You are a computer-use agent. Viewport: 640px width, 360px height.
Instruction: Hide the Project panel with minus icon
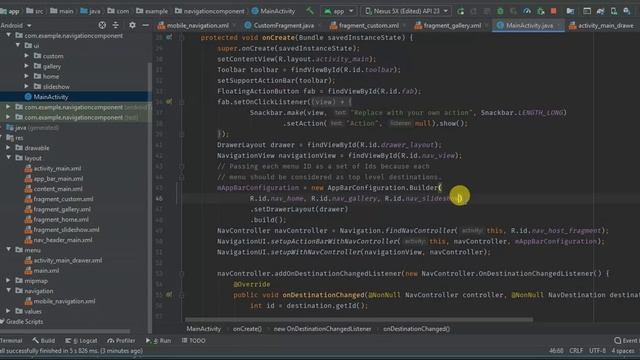coord(145,25)
